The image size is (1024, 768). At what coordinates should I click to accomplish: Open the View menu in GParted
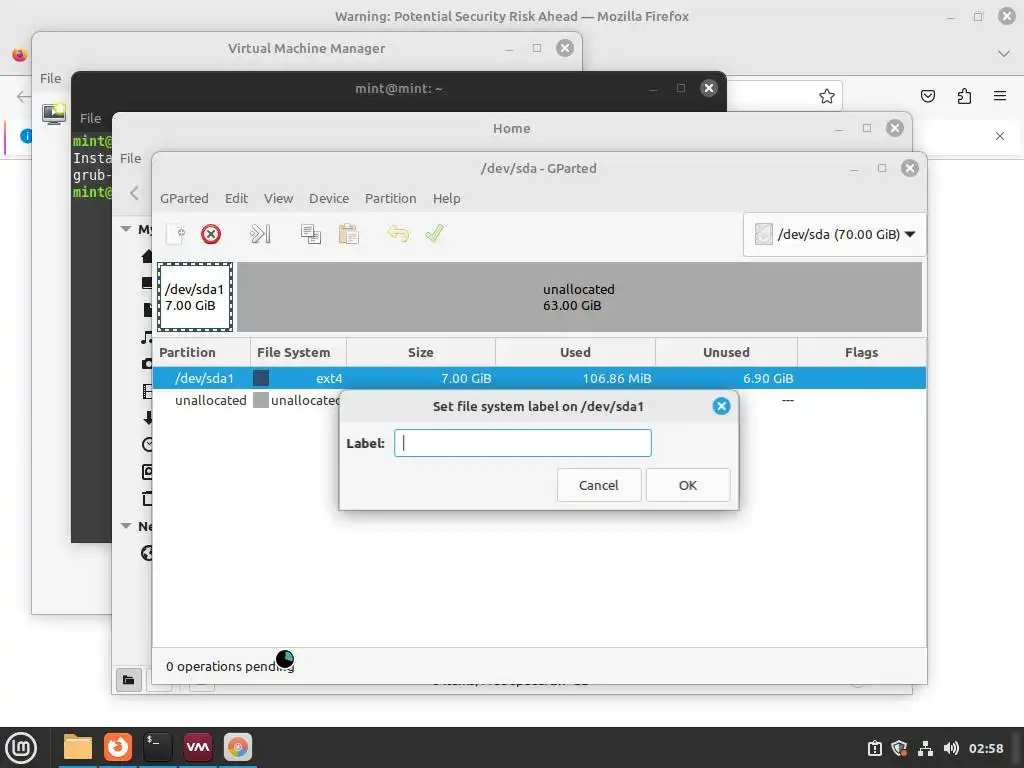[278, 199]
